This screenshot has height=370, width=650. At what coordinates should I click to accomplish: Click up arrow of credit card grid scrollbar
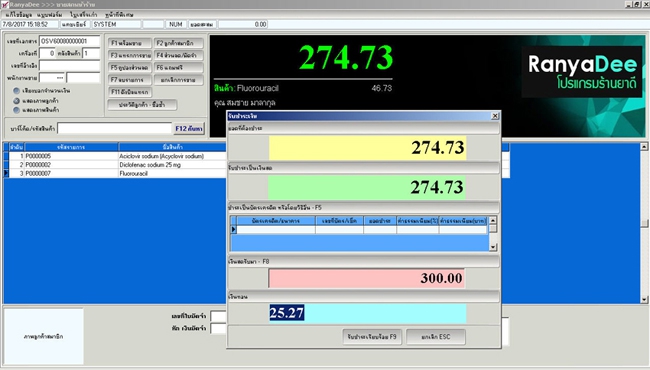[x=492, y=220]
